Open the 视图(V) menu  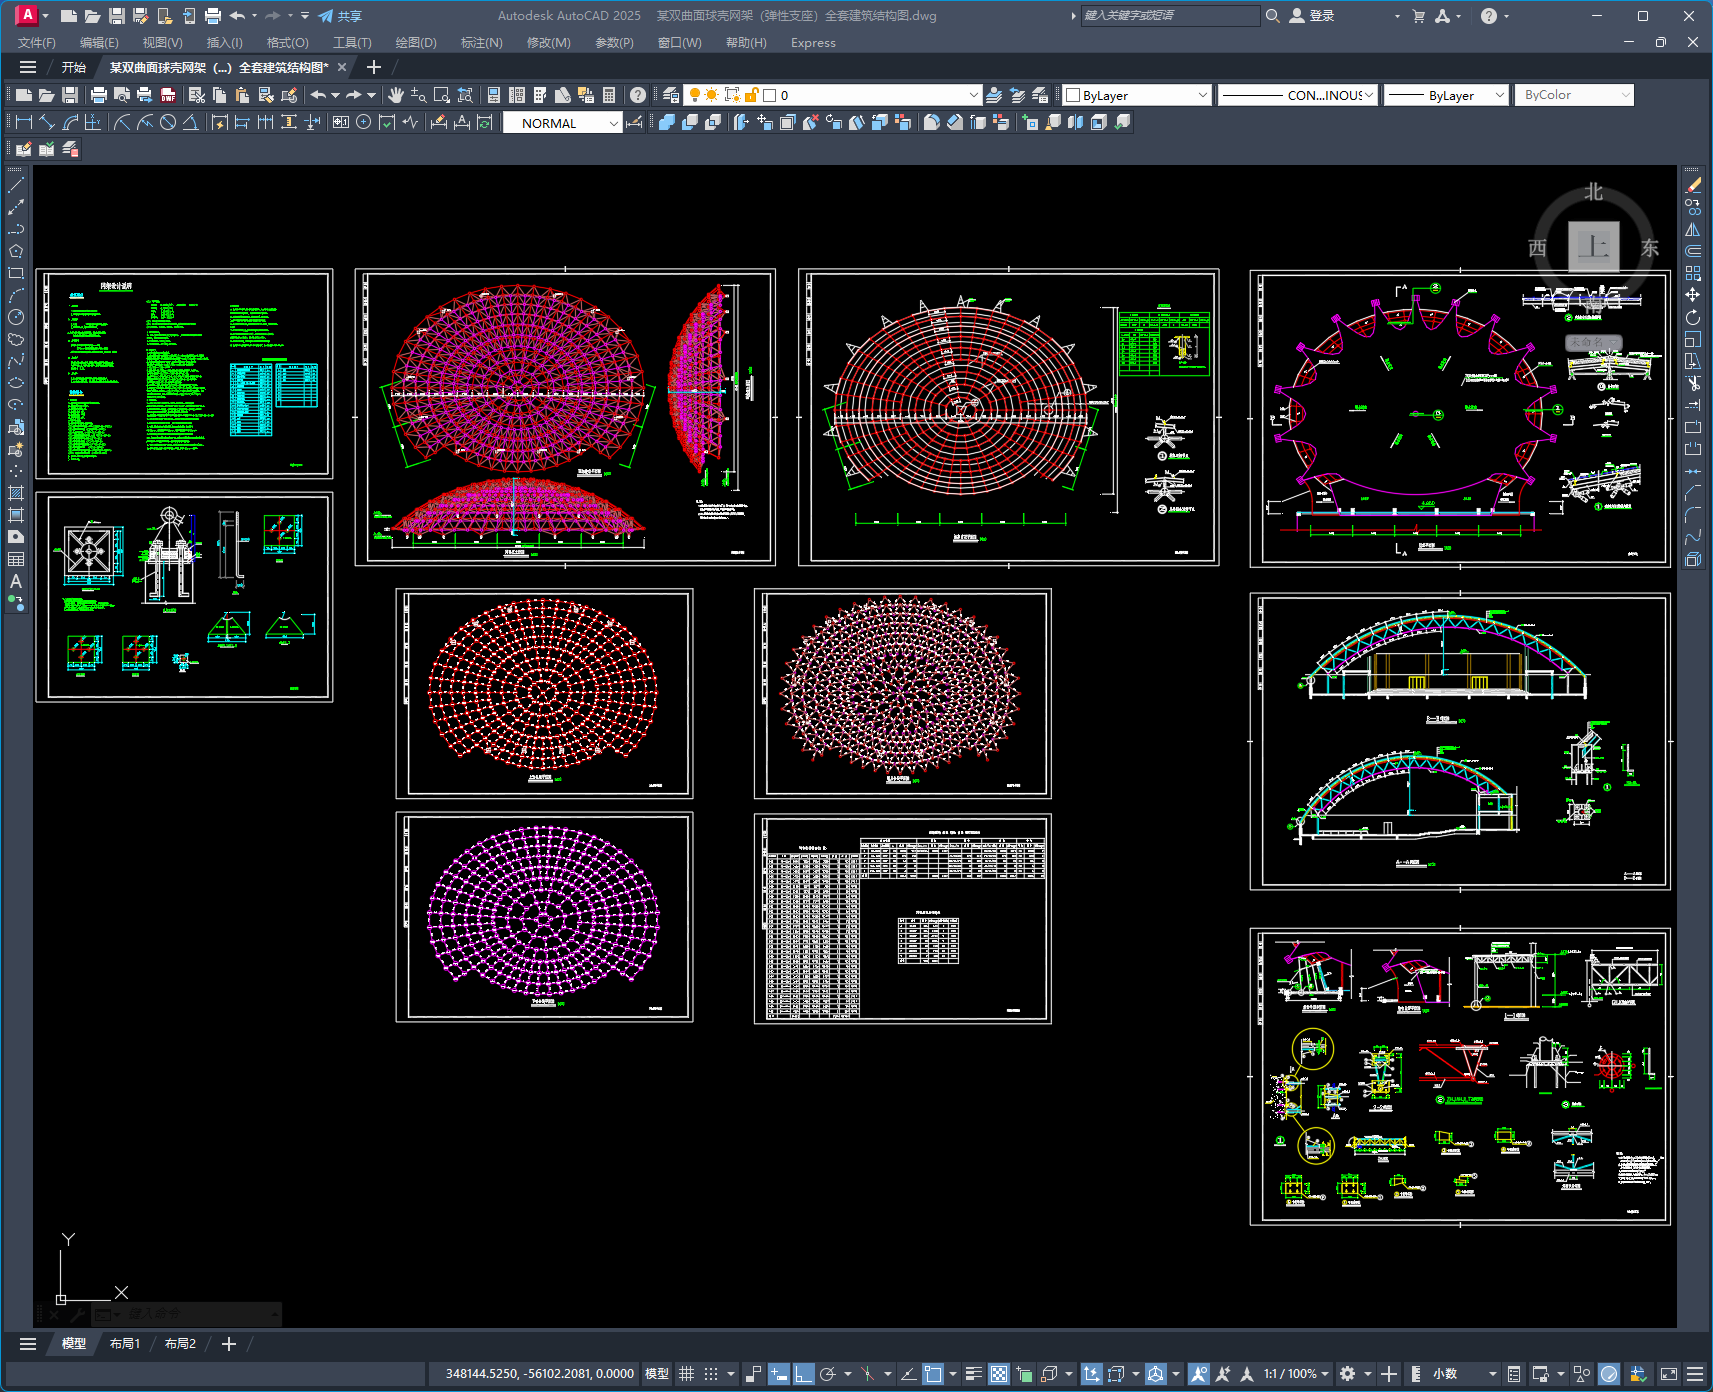coord(162,43)
